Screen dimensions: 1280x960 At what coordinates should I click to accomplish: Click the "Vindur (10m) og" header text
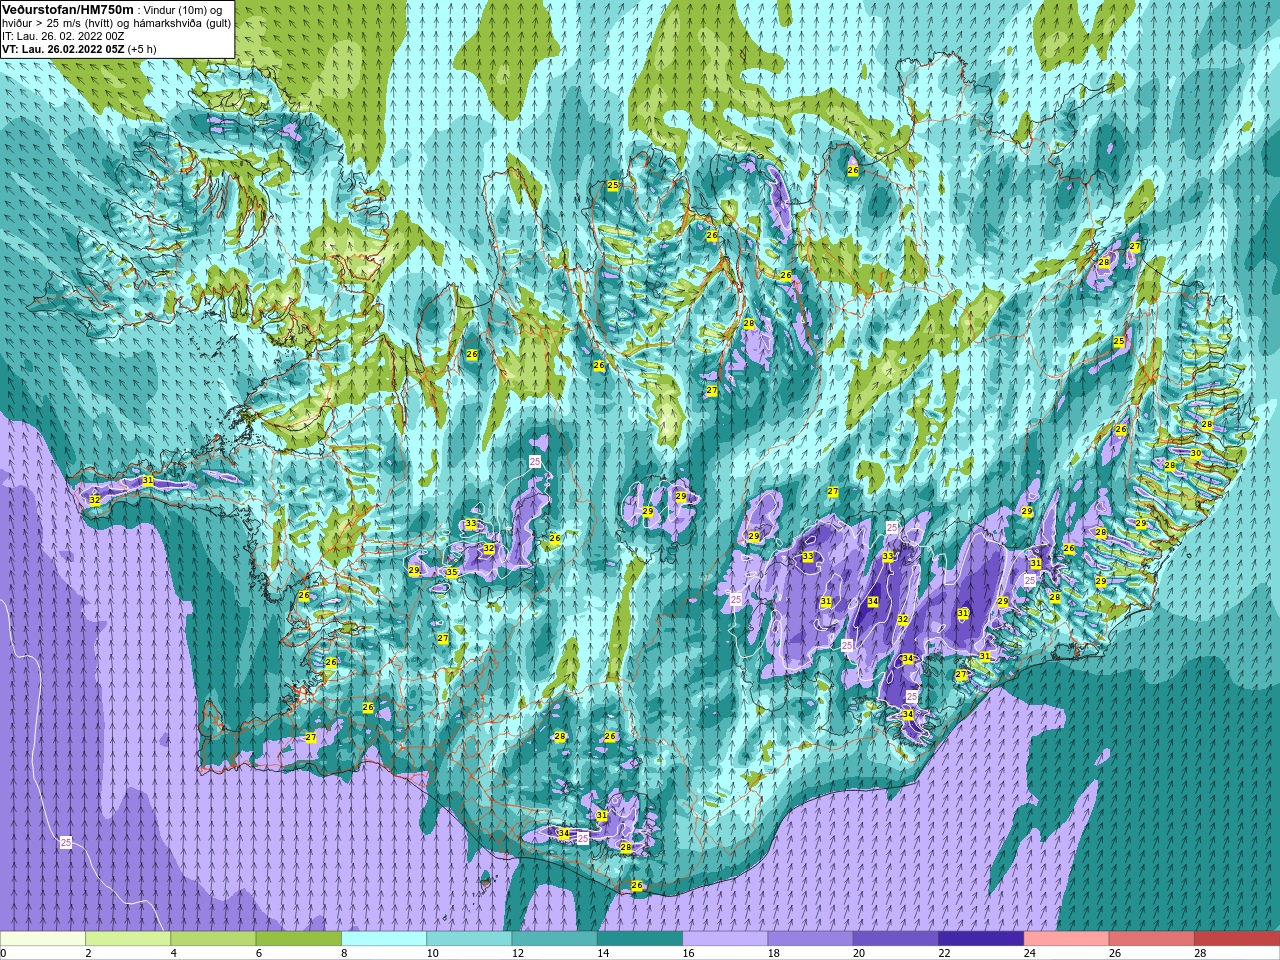(184, 10)
